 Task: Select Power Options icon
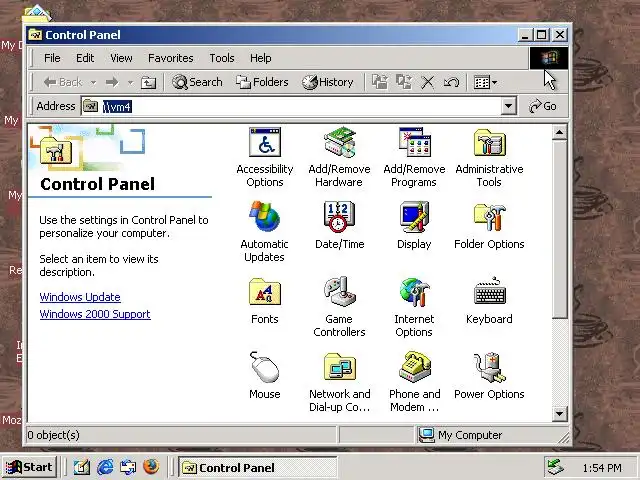(489, 376)
